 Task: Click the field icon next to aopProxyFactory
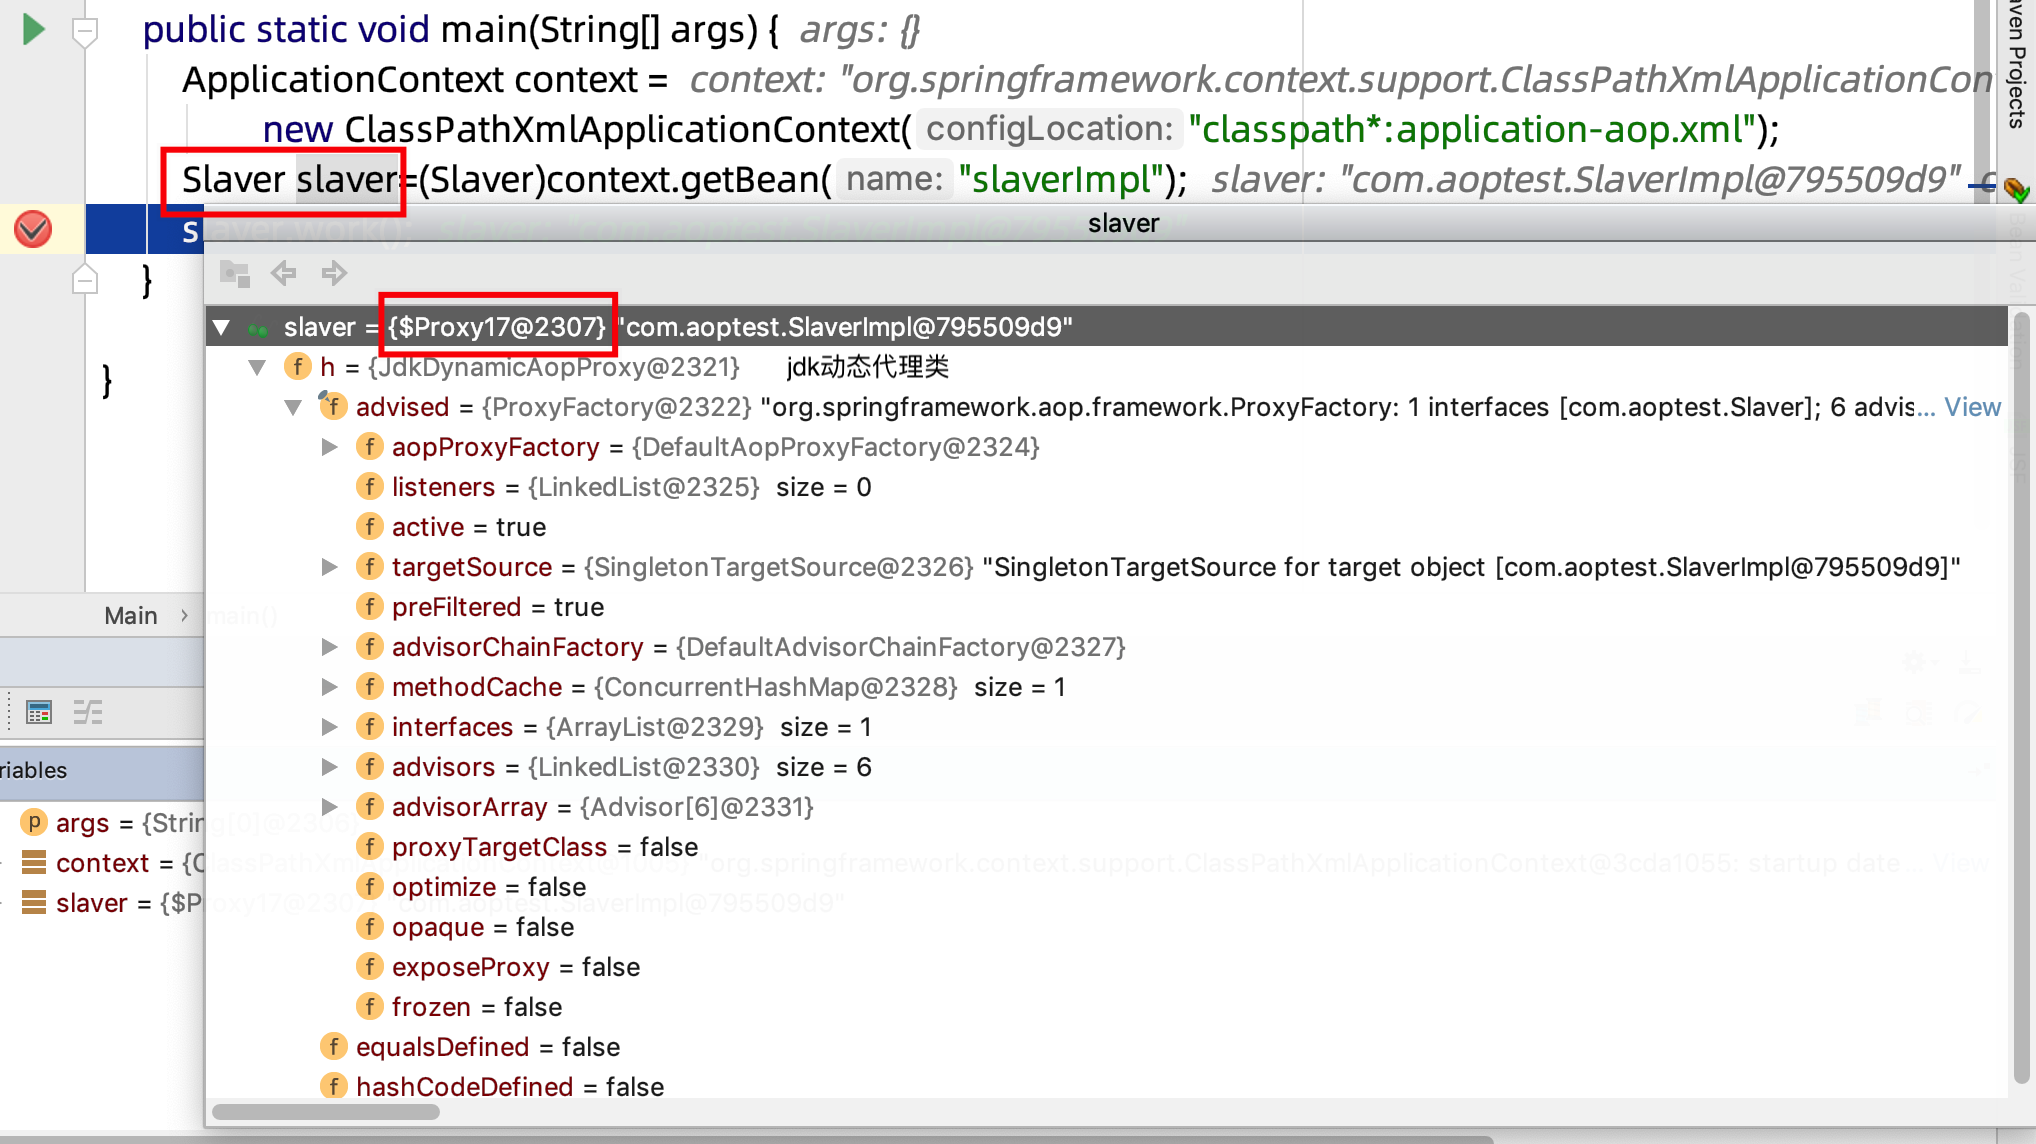point(370,447)
